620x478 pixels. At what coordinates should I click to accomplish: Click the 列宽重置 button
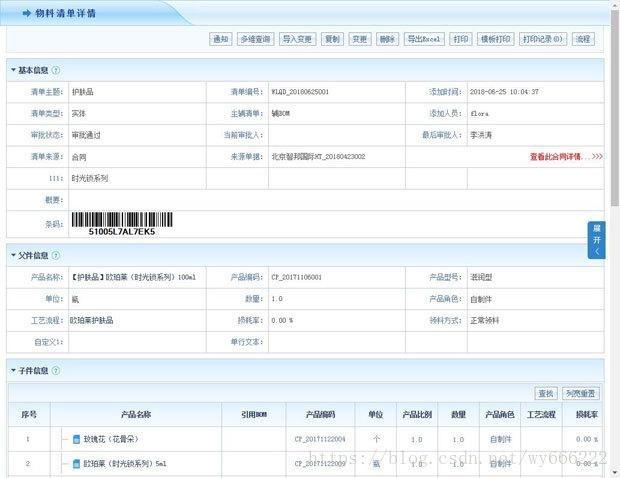(x=580, y=394)
